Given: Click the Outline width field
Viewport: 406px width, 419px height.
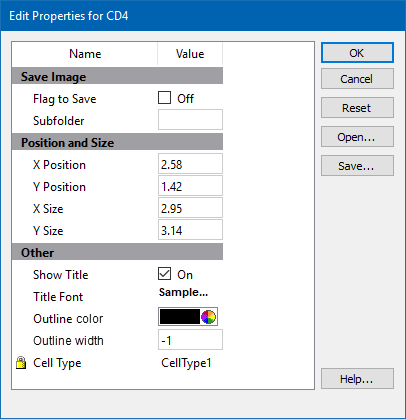Looking at the screenshot, I should click(190, 340).
